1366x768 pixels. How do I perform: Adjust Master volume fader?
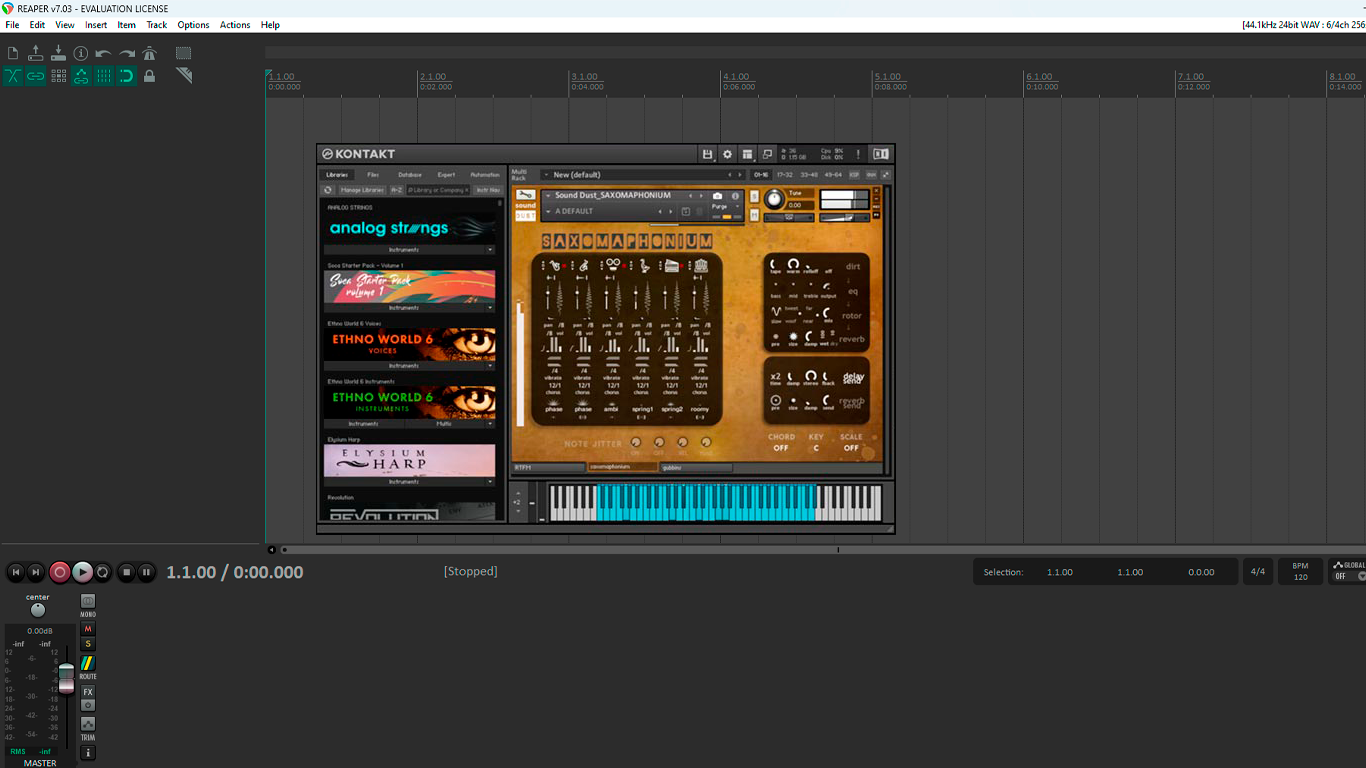click(x=66, y=677)
